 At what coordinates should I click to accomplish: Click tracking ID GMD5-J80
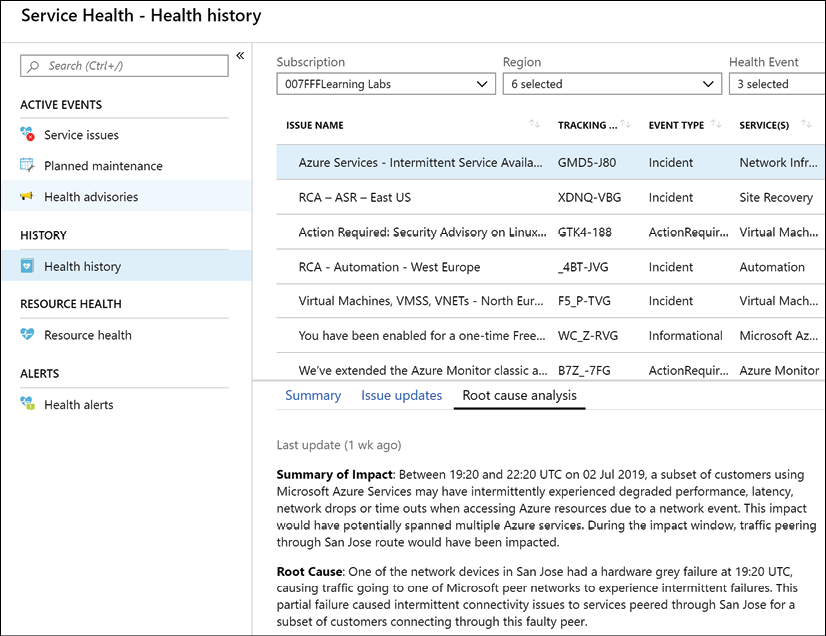[587, 162]
